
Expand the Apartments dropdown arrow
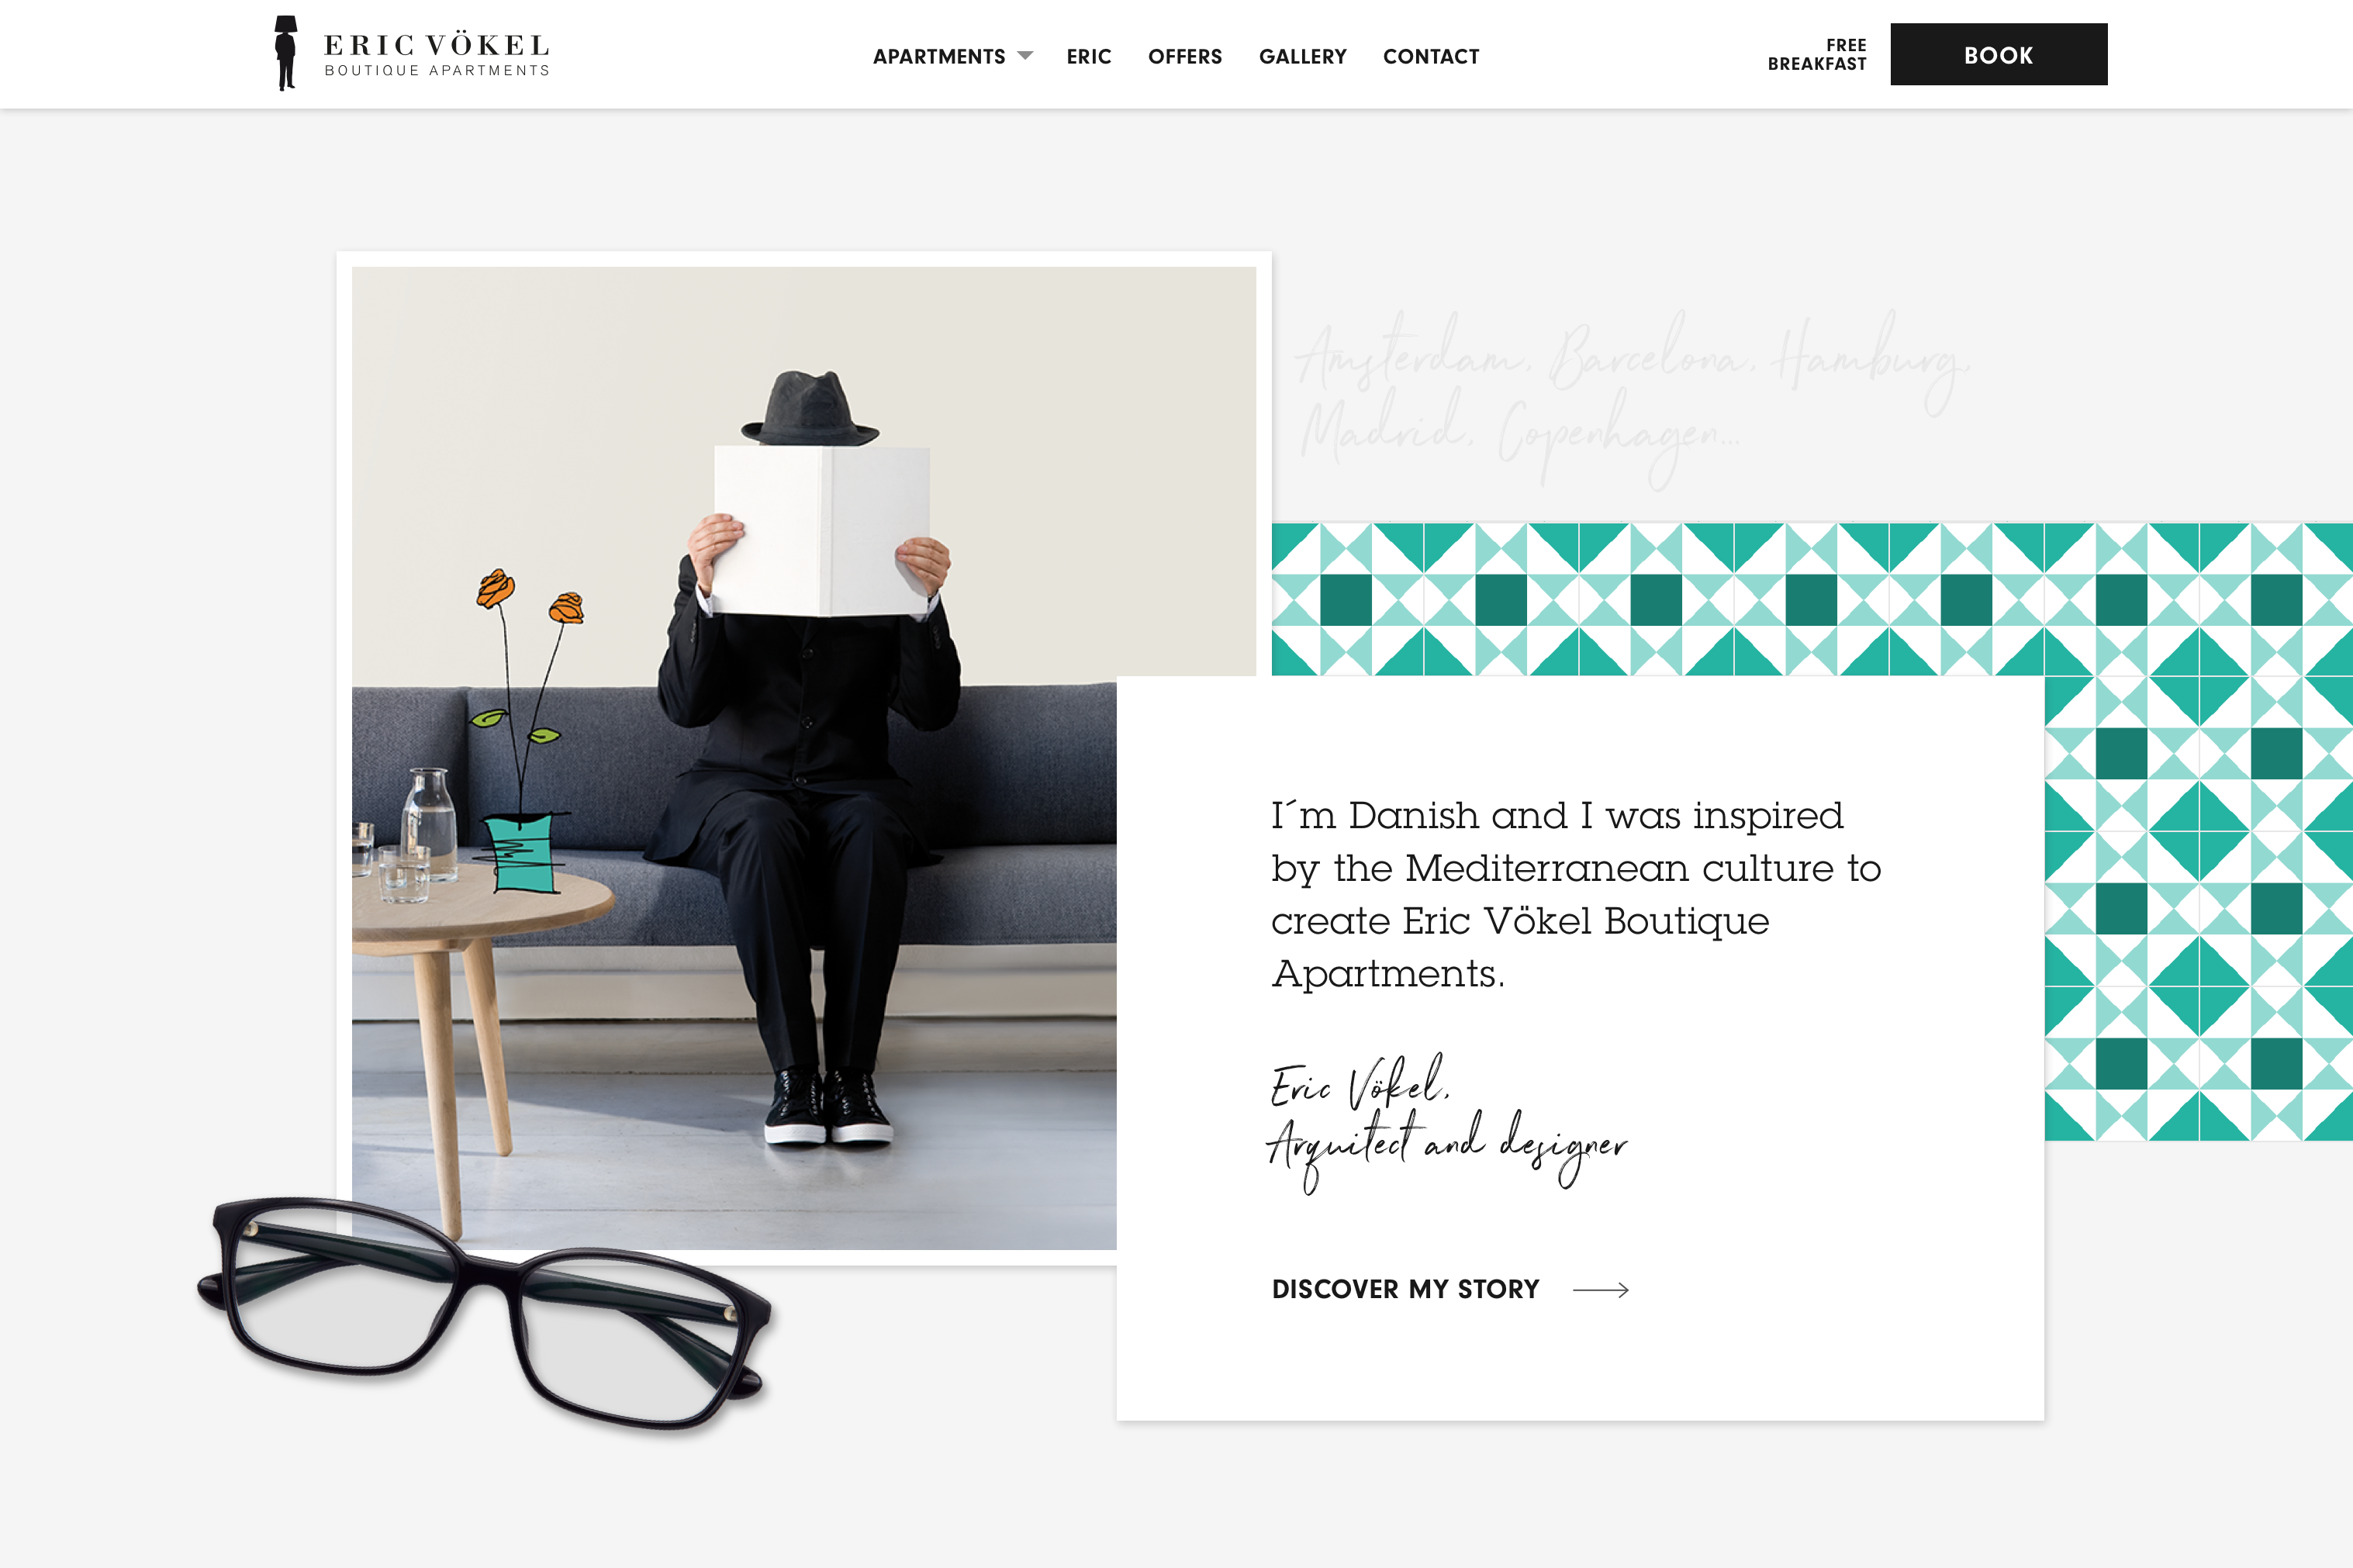(1024, 56)
